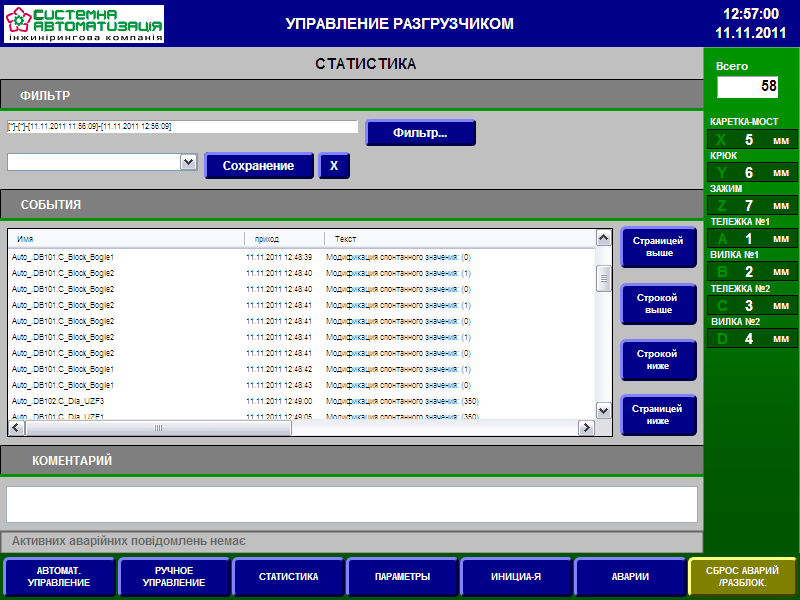Switch to the ПАРАМЕТРЫ tab

(402, 577)
